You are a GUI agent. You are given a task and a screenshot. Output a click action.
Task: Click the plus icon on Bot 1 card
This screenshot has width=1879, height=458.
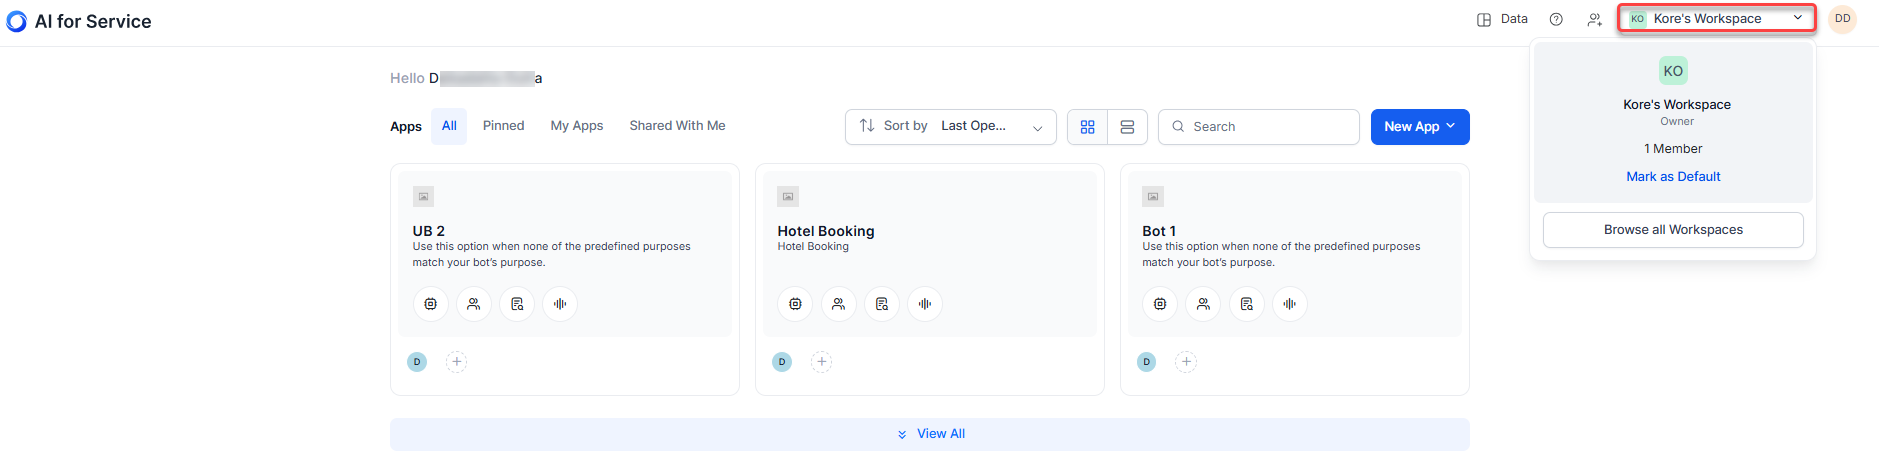point(1186,362)
